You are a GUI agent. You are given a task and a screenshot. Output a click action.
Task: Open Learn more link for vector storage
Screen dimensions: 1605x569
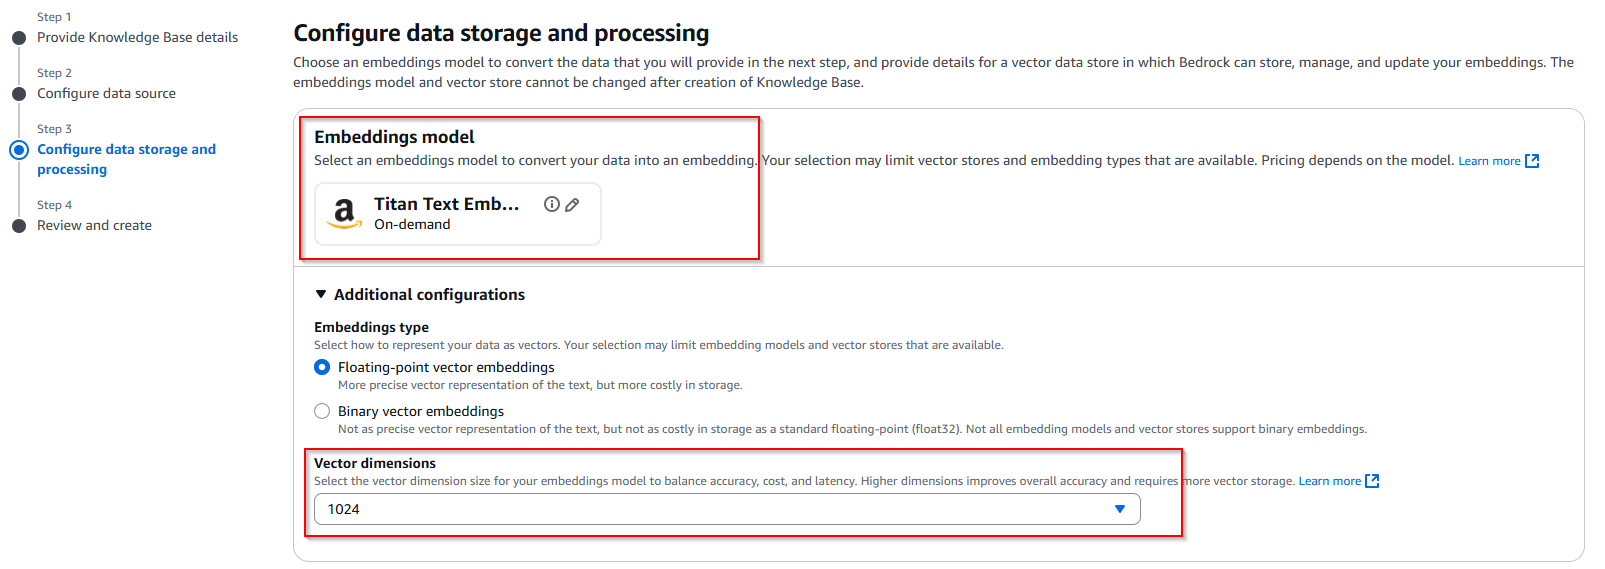1329,481
